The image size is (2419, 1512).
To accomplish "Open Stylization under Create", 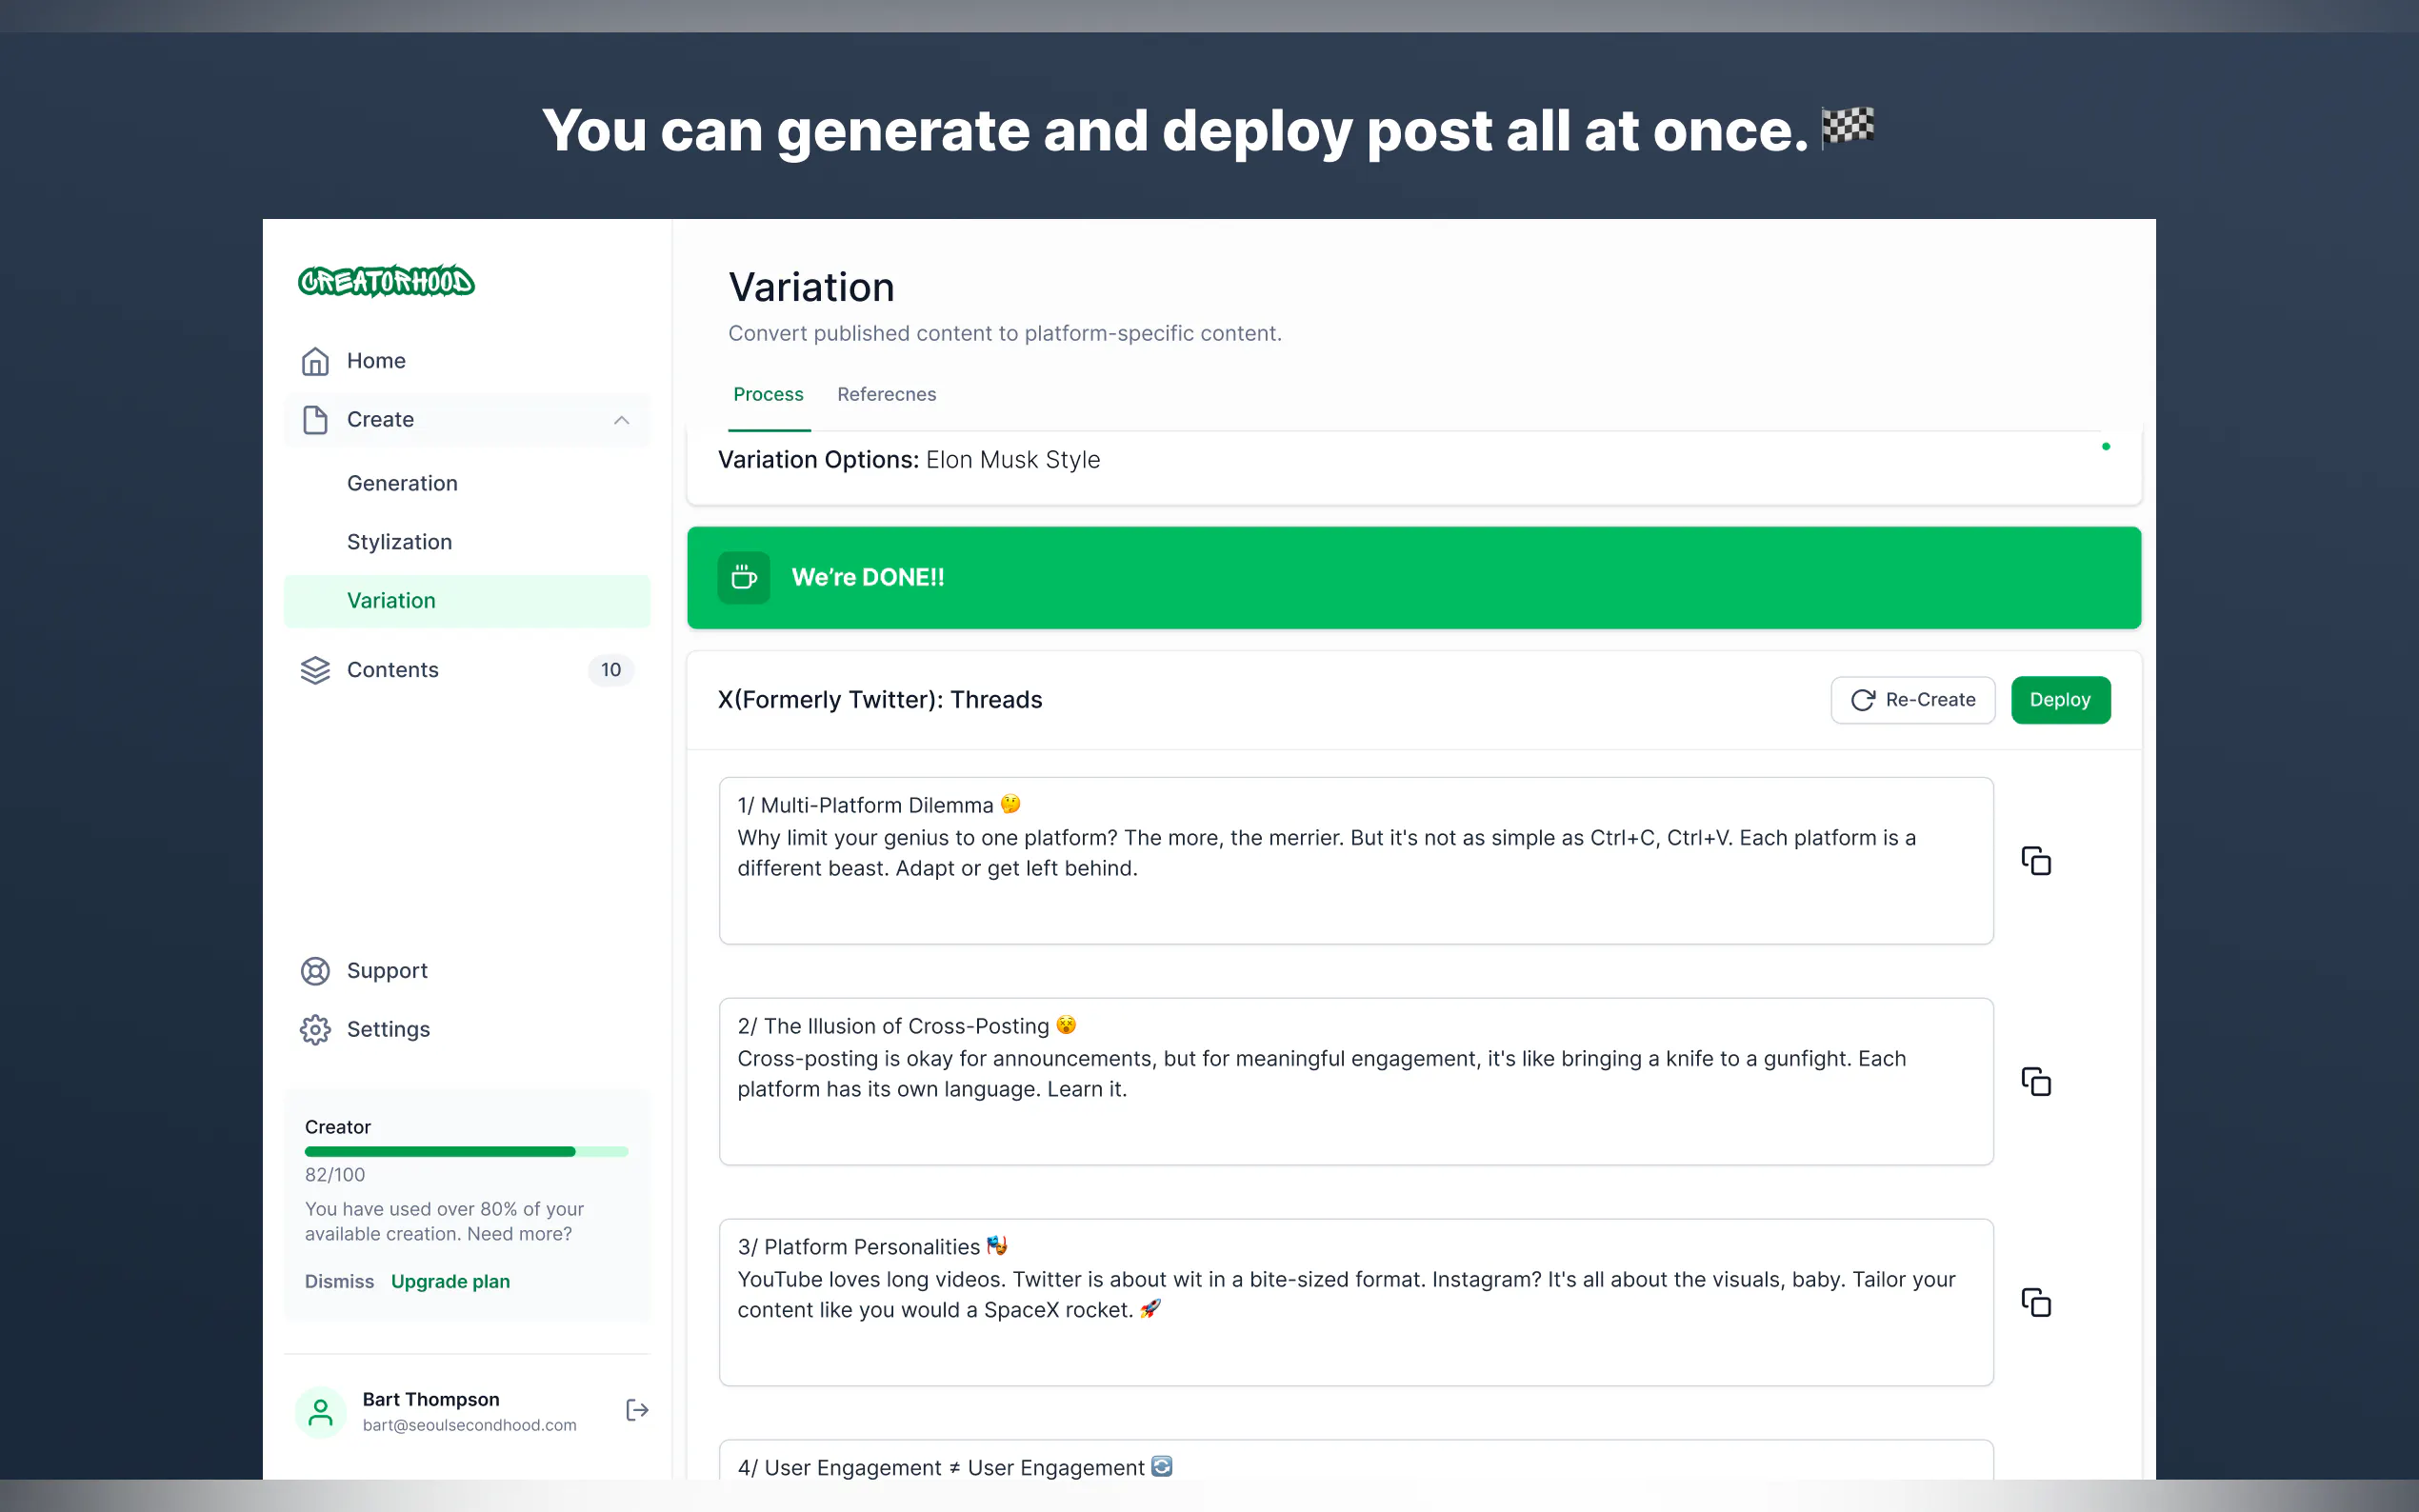I will coord(399,542).
